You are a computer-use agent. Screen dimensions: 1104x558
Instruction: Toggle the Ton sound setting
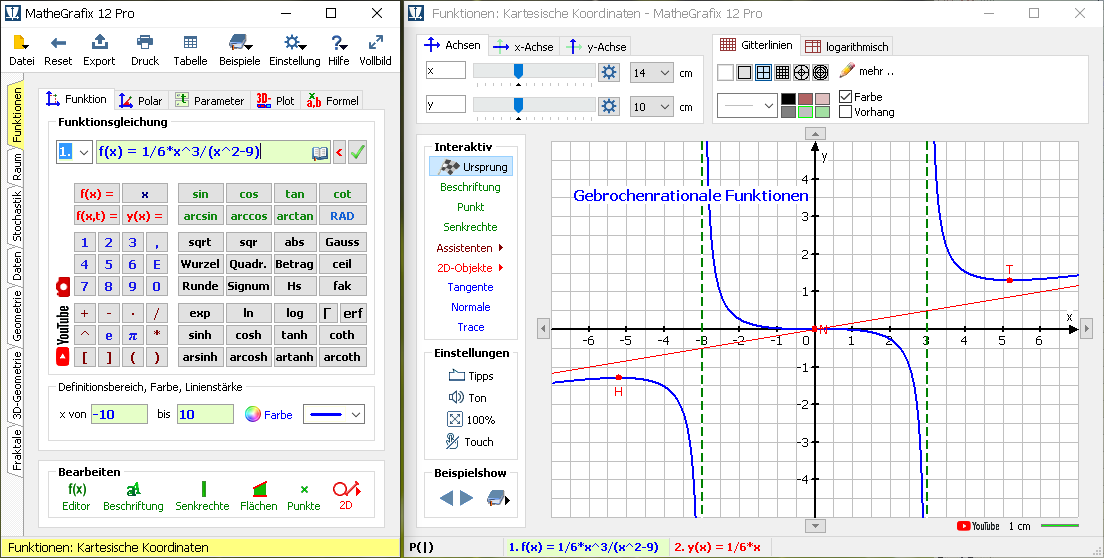click(x=468, y=398)
